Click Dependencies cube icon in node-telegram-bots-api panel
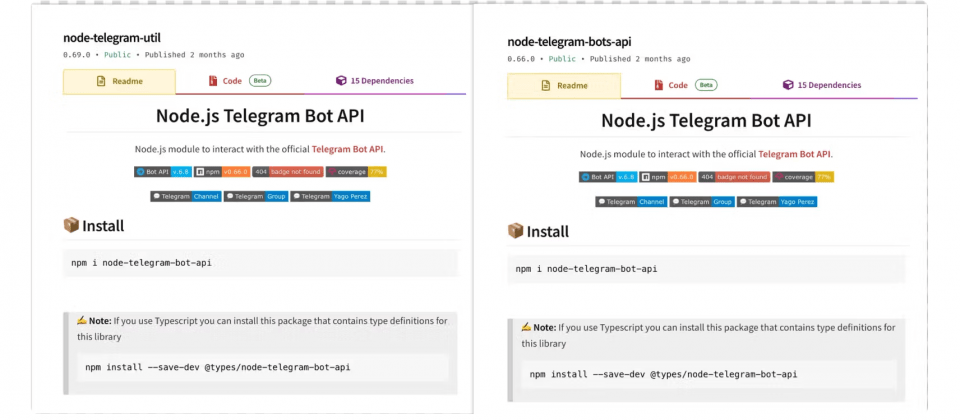The image size is (960, 420). coord(789,85)
